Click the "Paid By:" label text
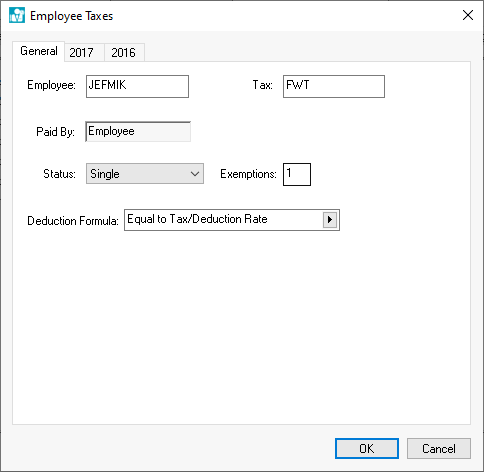484x472 pixels. [55, 132]
